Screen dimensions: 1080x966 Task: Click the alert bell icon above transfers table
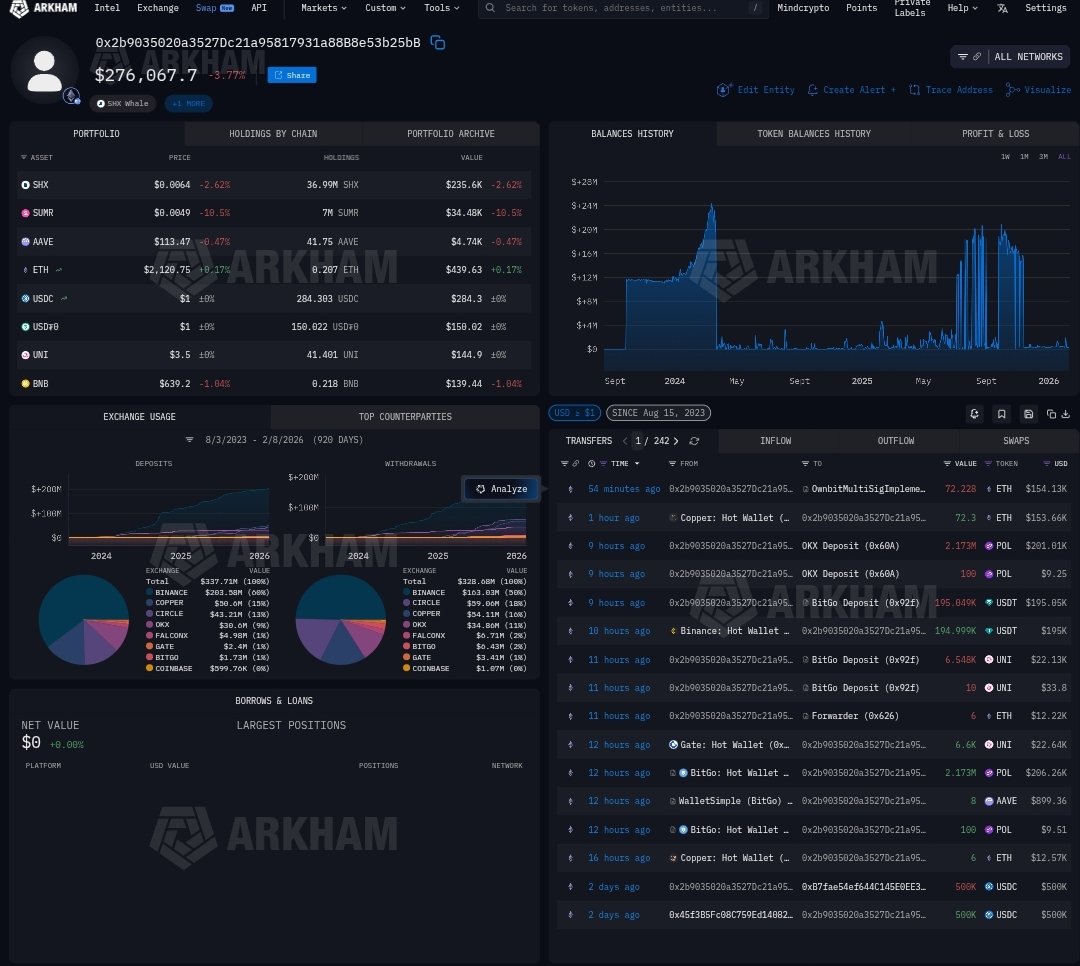[974, 413]
